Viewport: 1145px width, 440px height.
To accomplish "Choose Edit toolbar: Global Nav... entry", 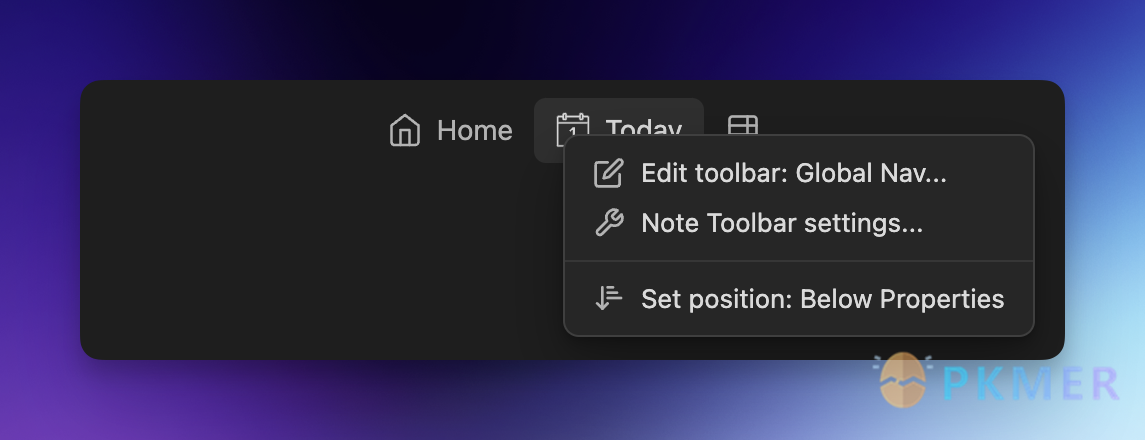I will click(793, 174).
